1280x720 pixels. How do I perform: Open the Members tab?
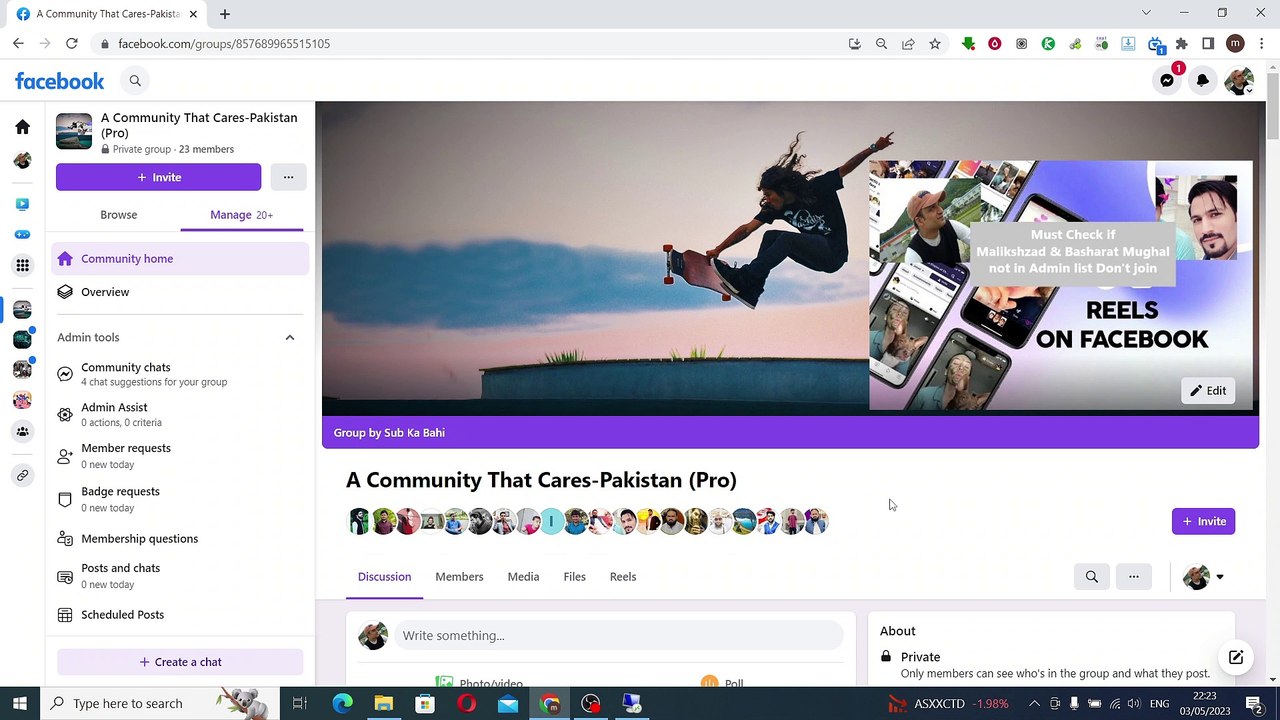(x=459, y=577)
